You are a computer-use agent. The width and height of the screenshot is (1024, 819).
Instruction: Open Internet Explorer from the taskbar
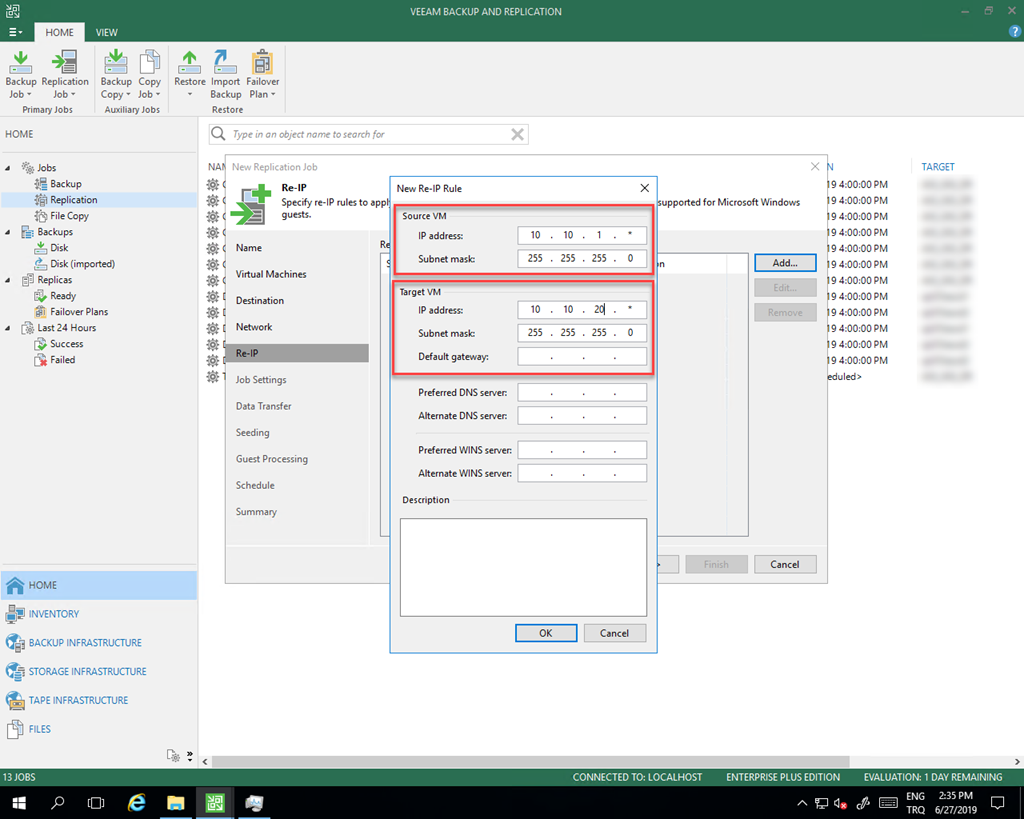coord(136,803)
